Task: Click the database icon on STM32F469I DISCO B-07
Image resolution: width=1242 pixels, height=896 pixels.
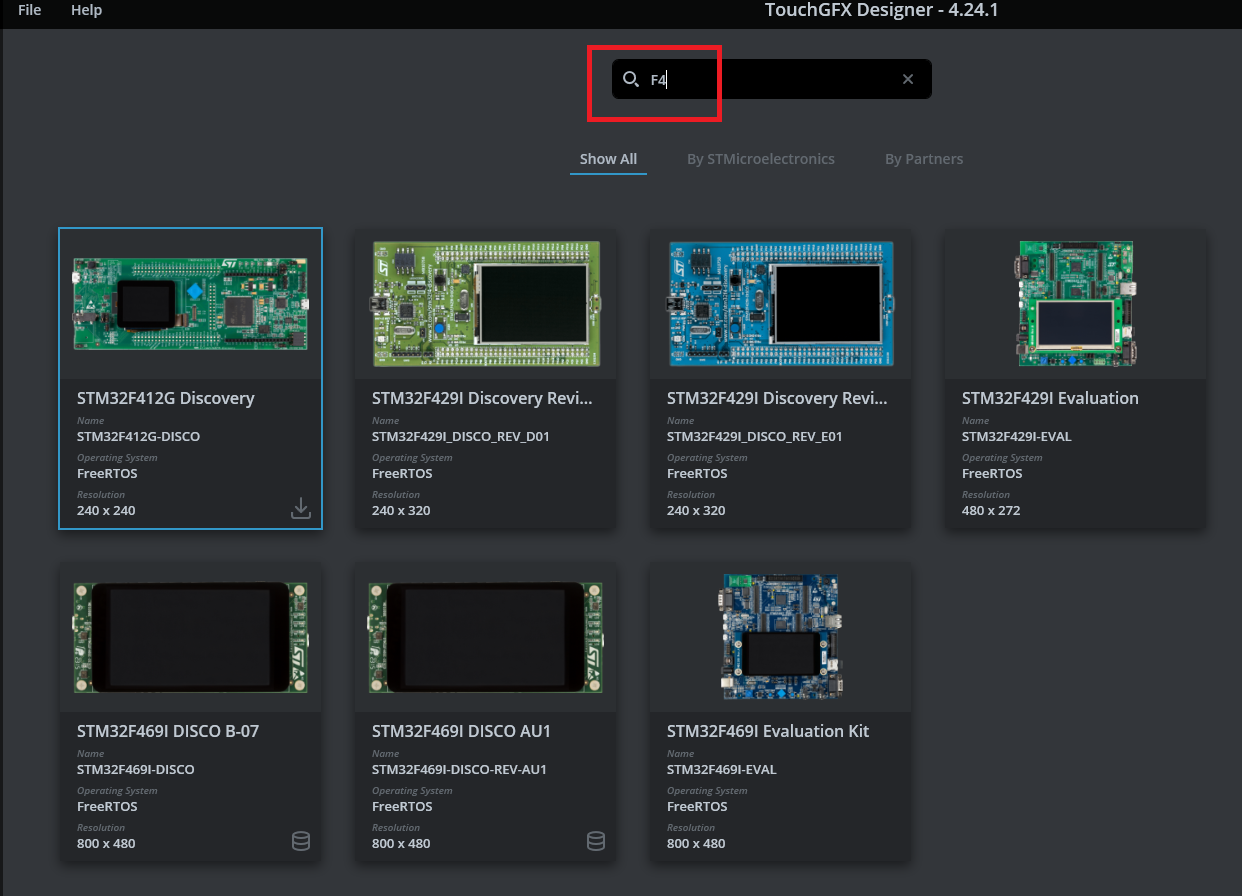Action: pos(301,841)
